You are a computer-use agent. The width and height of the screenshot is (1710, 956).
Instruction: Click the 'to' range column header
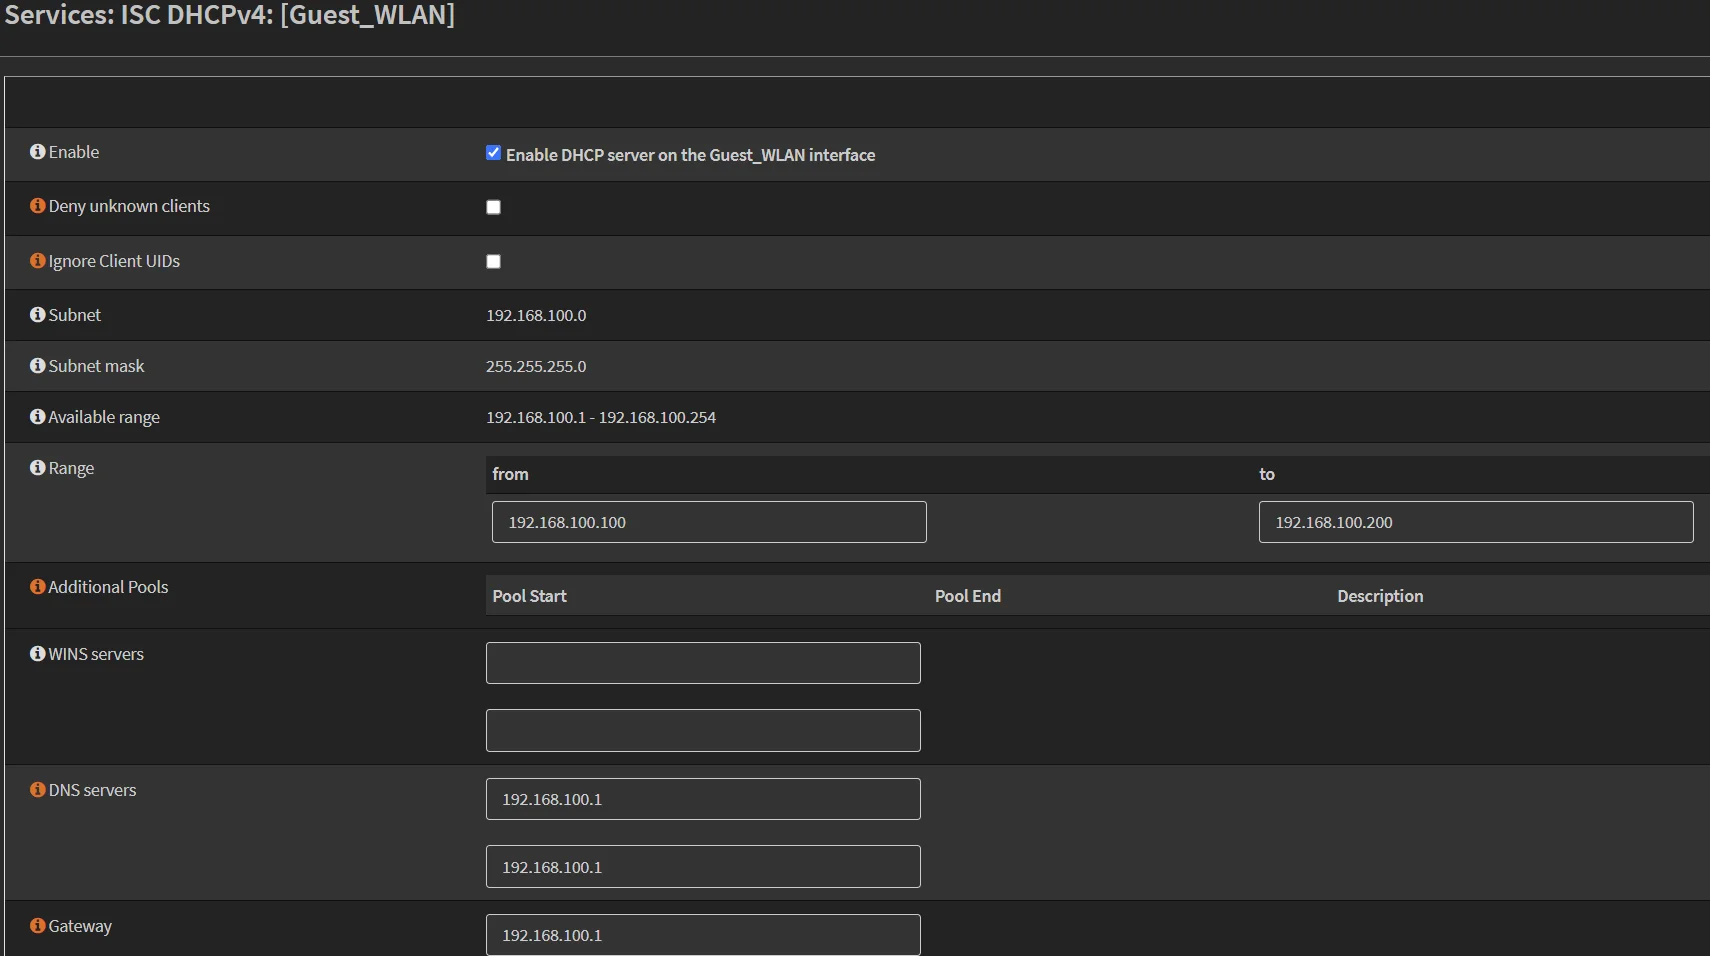(1267, 474)
